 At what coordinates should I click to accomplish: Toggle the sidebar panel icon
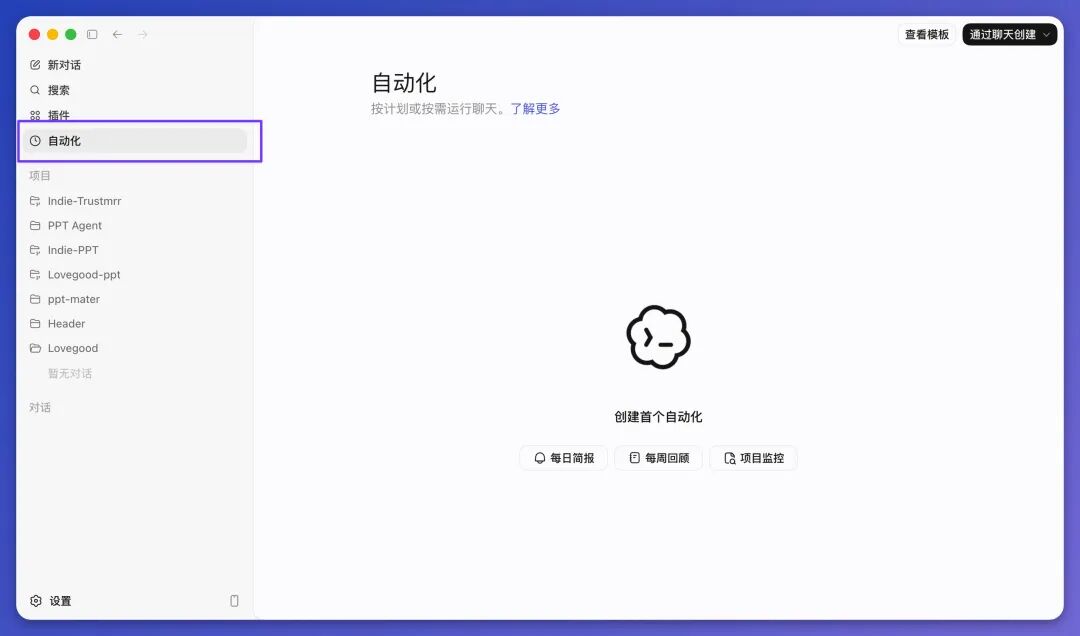92,34
